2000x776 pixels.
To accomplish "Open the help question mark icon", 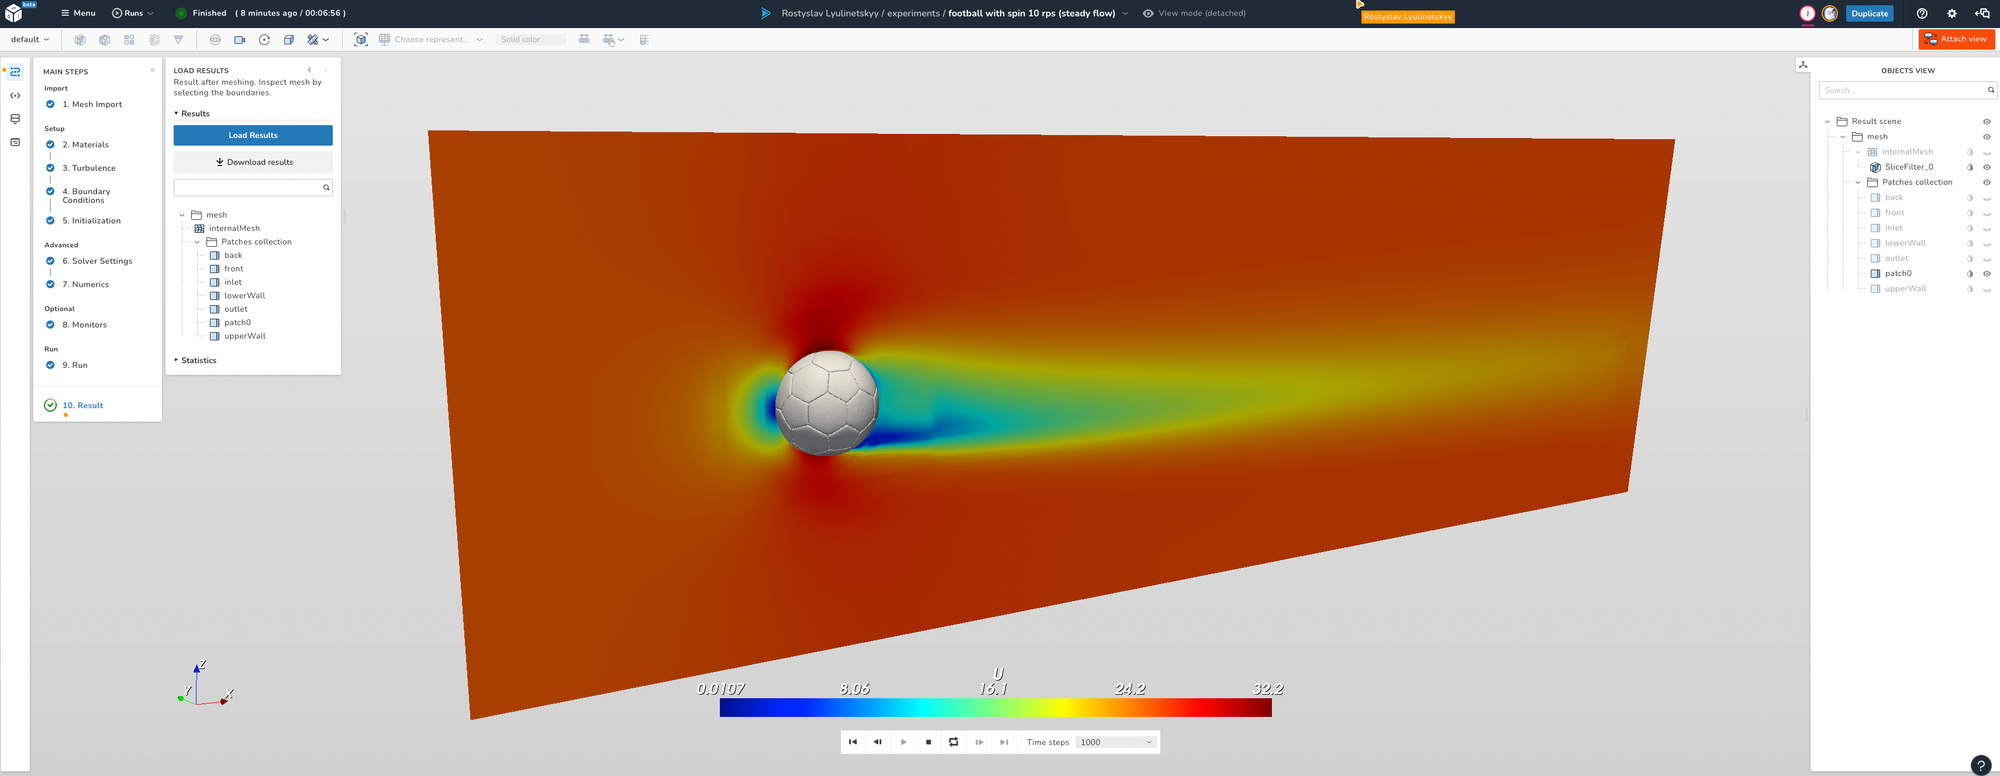I will (x=1922, y=13).
